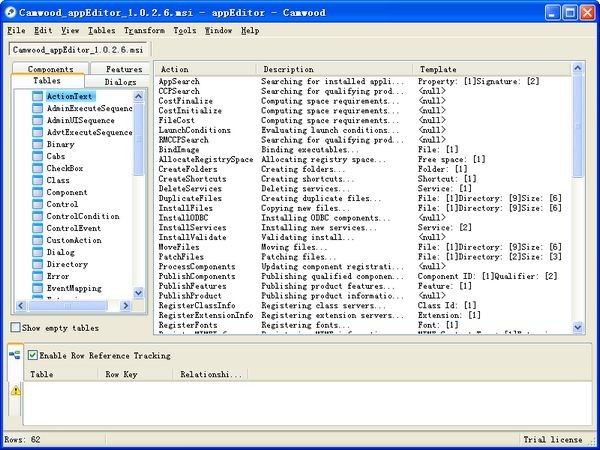Click the ControlEvent table icon

pyautogui.click(x=37, y=228)
